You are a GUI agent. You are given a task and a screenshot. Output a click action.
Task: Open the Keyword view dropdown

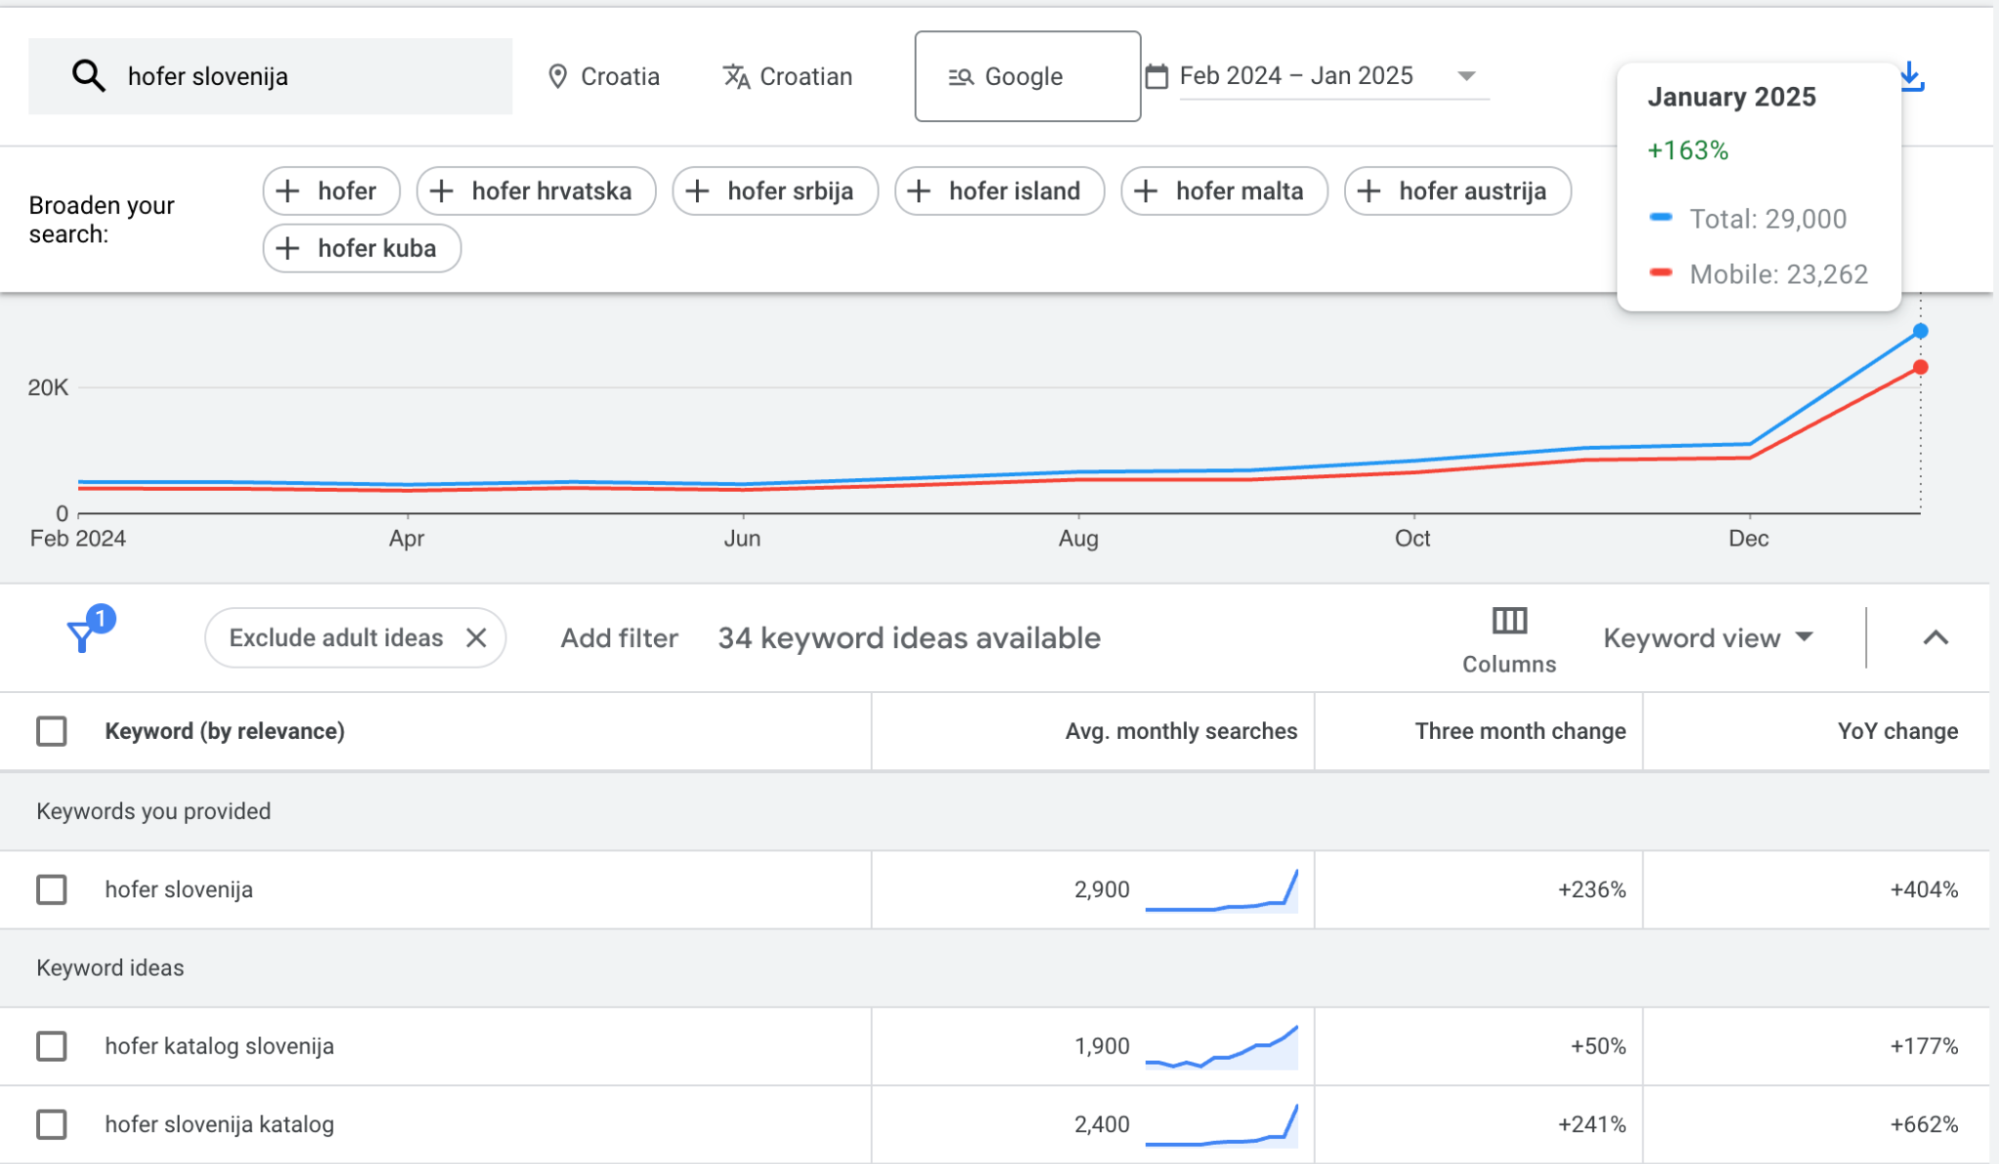(1708, 638)
